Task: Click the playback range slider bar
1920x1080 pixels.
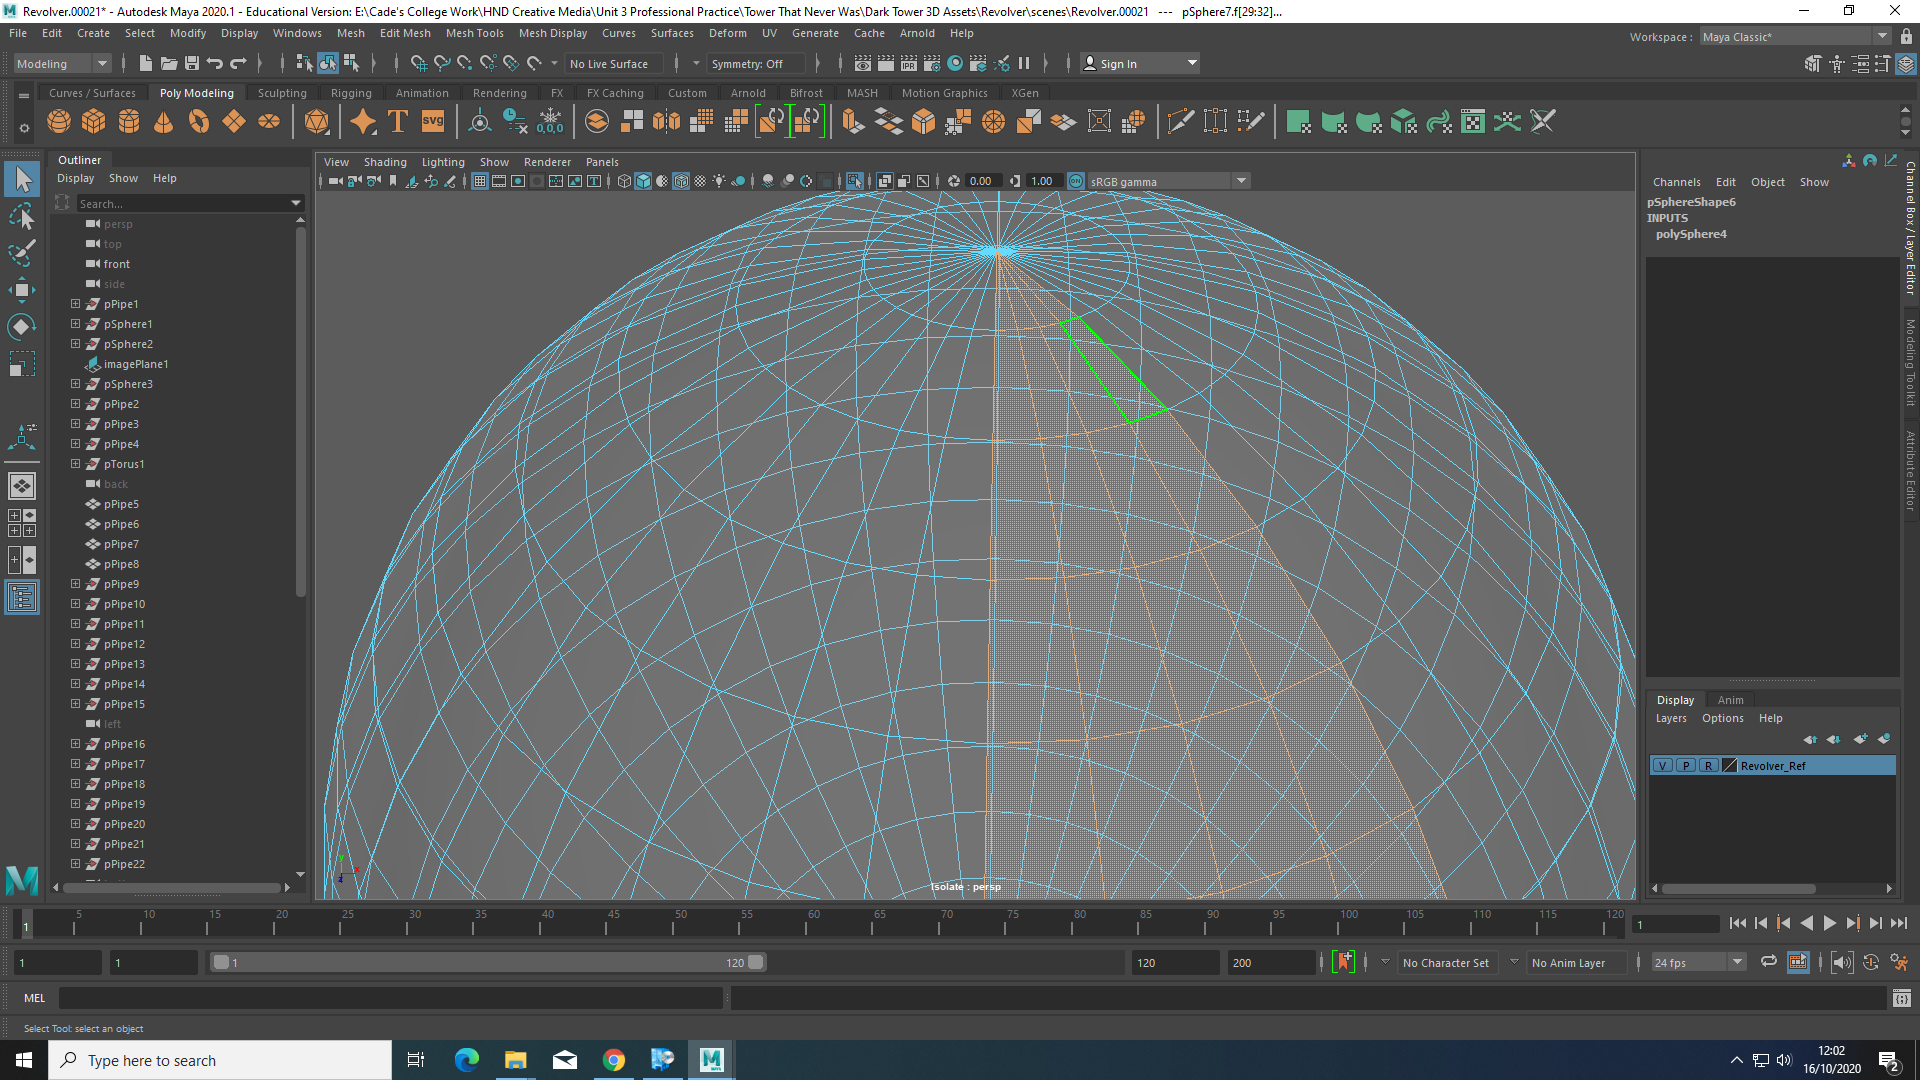Action: [x=488, y=962]
